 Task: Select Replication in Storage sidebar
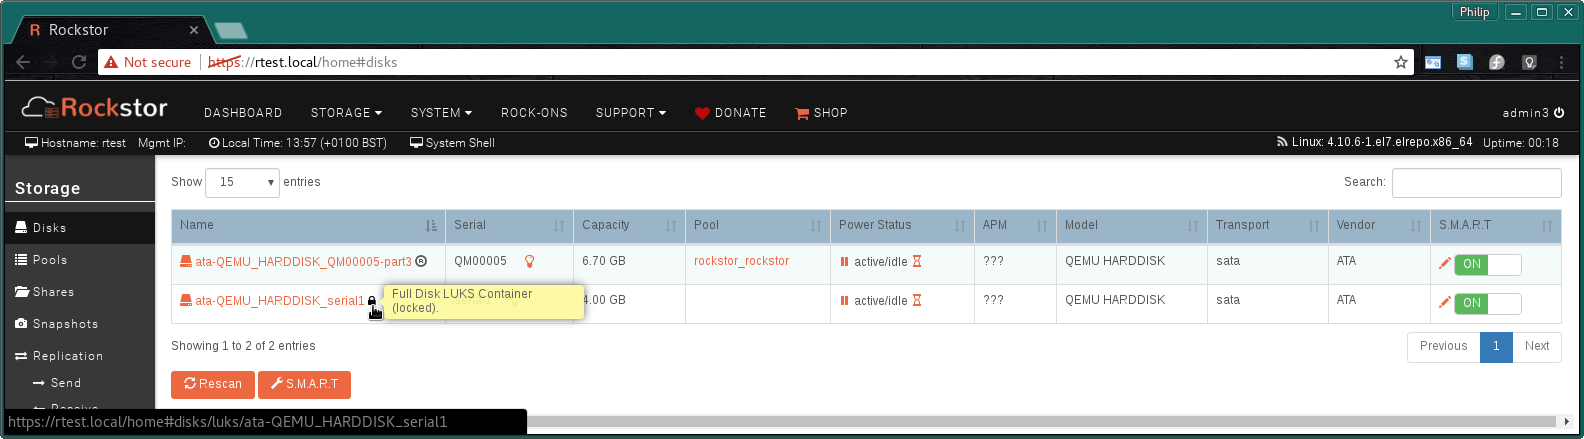80,356
